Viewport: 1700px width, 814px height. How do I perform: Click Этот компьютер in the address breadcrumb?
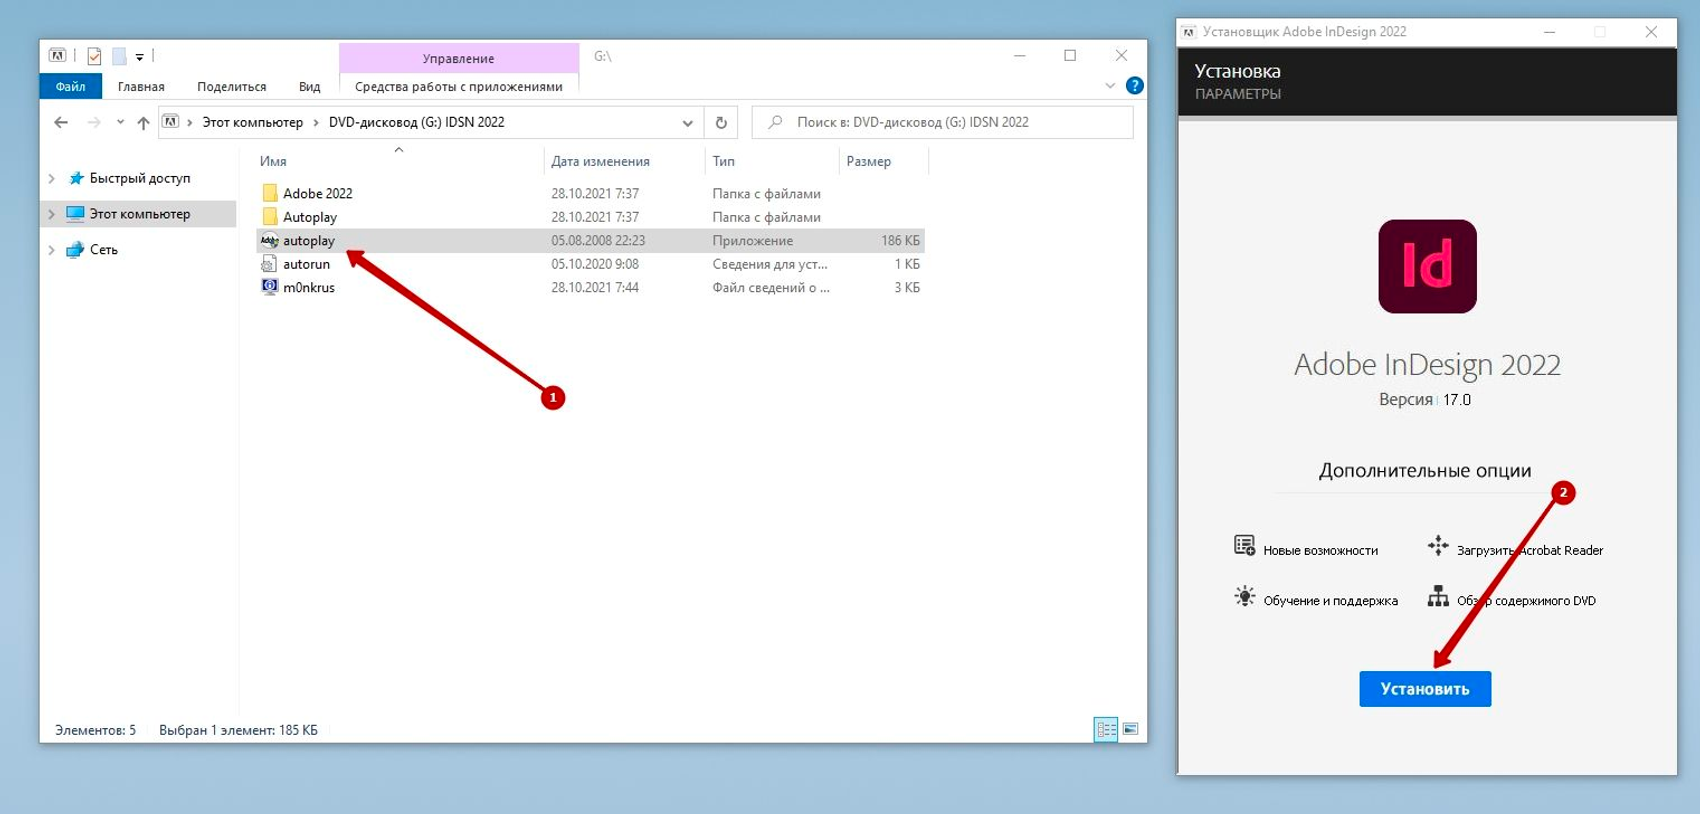[x=253, y=122]
